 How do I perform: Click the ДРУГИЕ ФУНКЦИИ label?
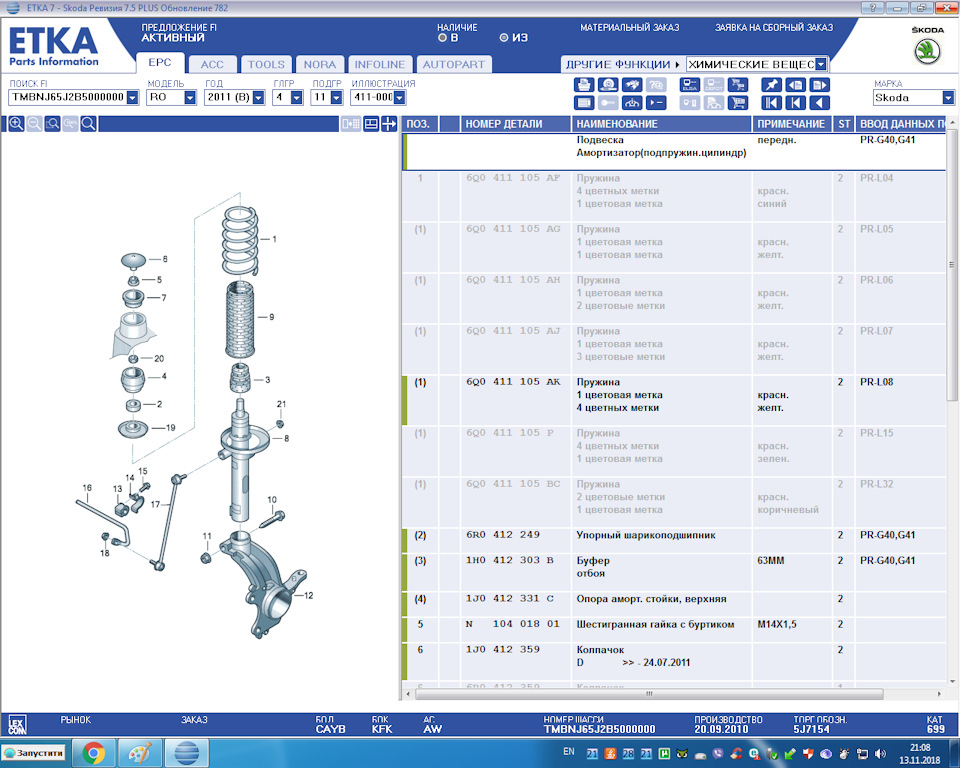click(x=618, y=64)
